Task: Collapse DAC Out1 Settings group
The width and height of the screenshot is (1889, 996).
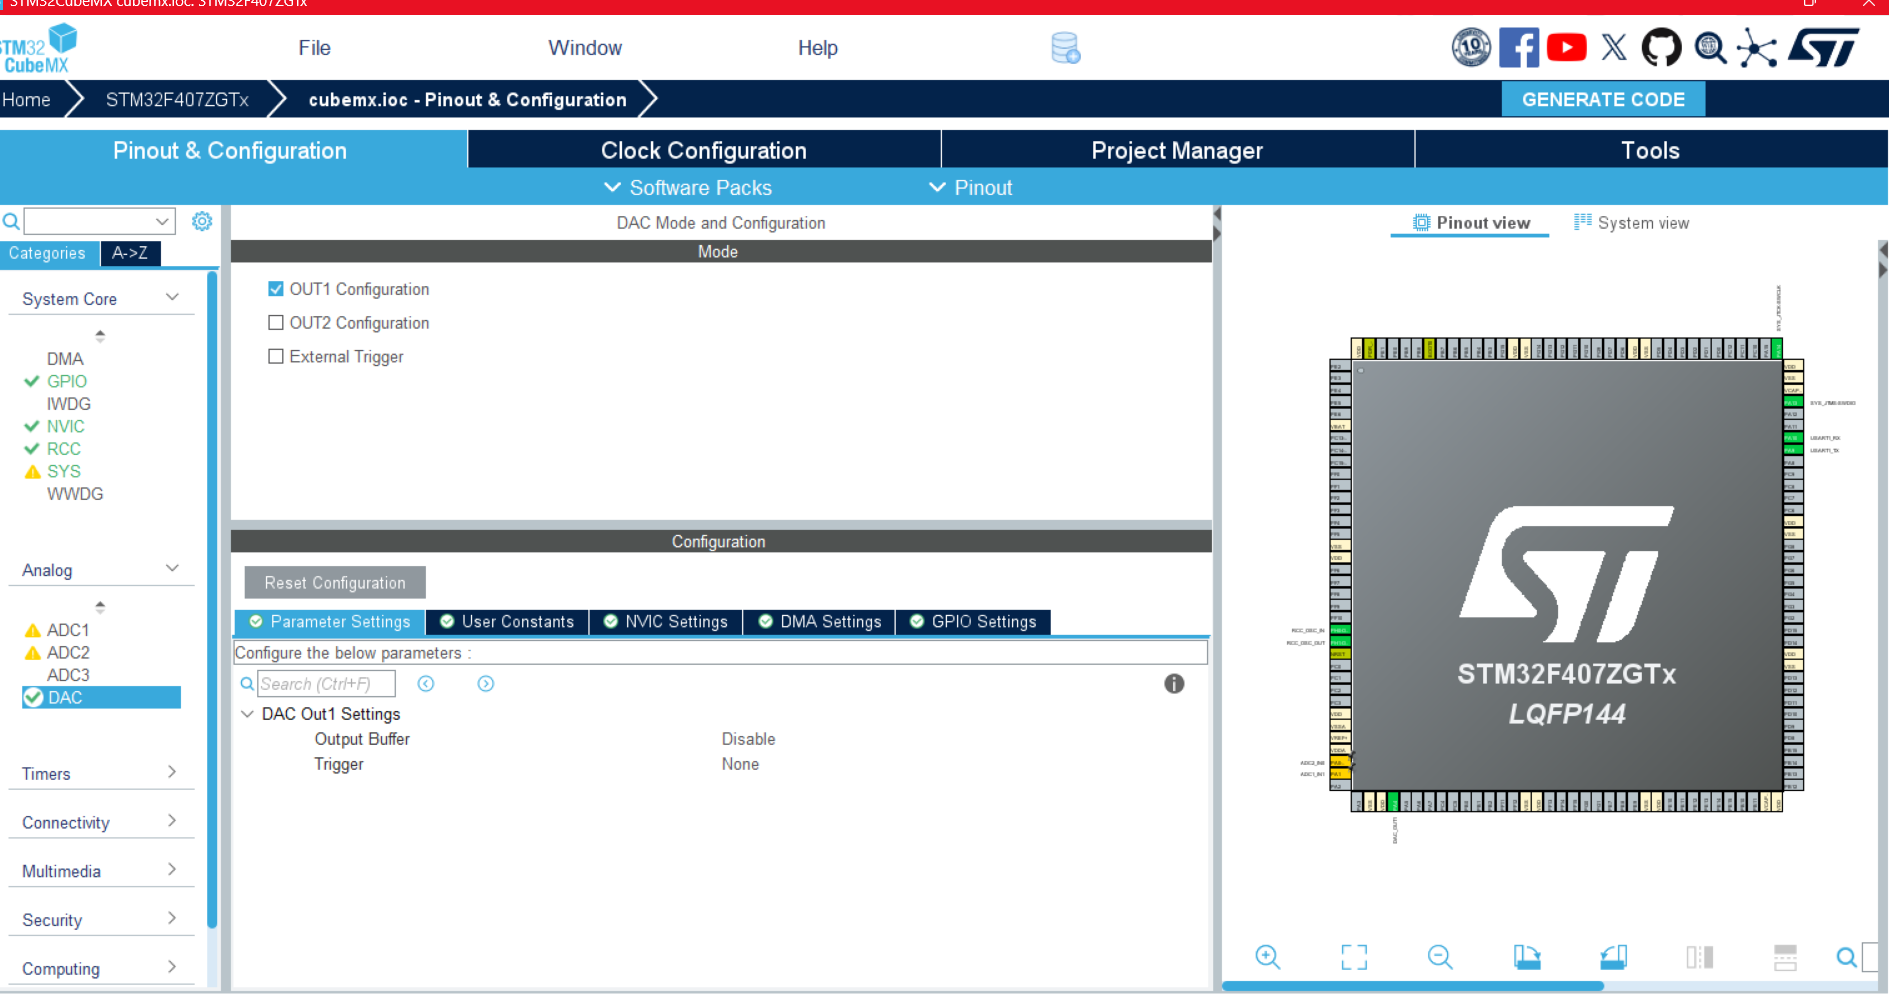Action: pos(247,714)
